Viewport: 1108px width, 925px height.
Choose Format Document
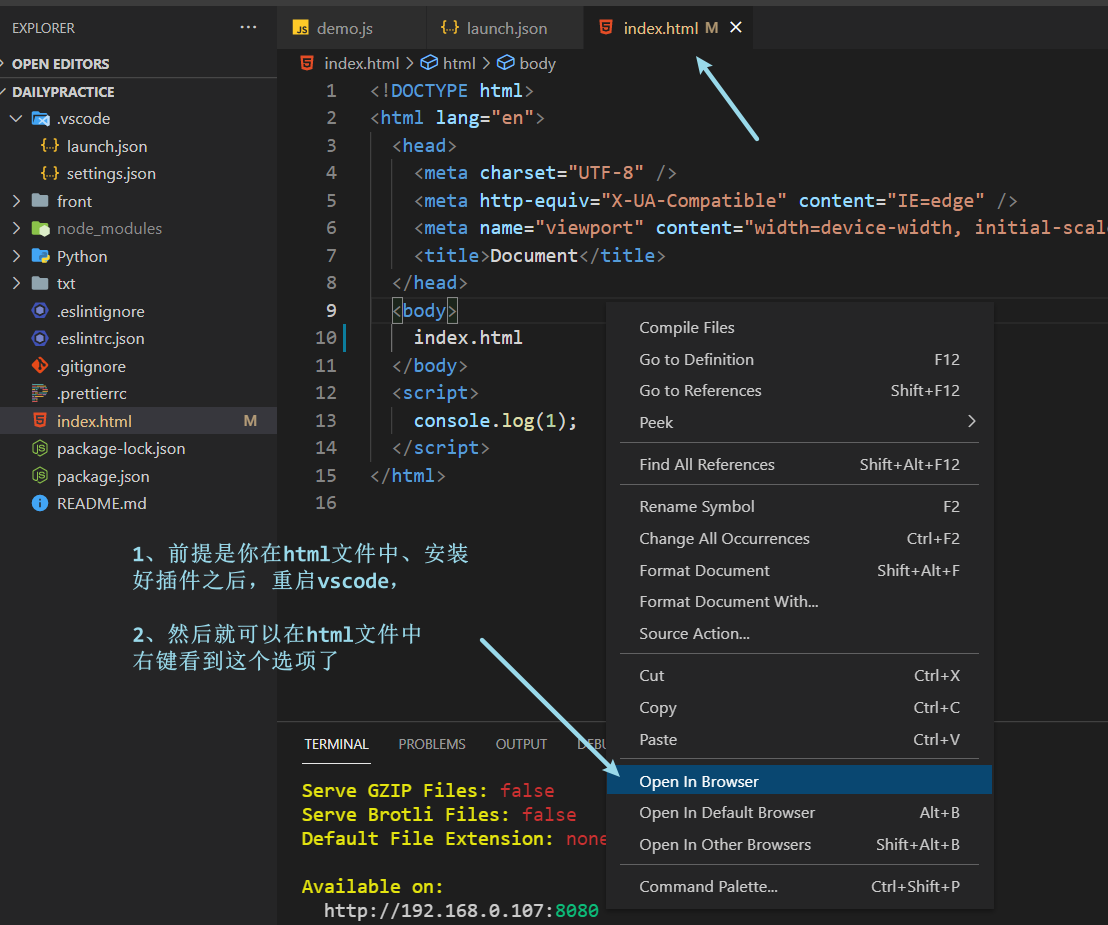tap(799, 570)
